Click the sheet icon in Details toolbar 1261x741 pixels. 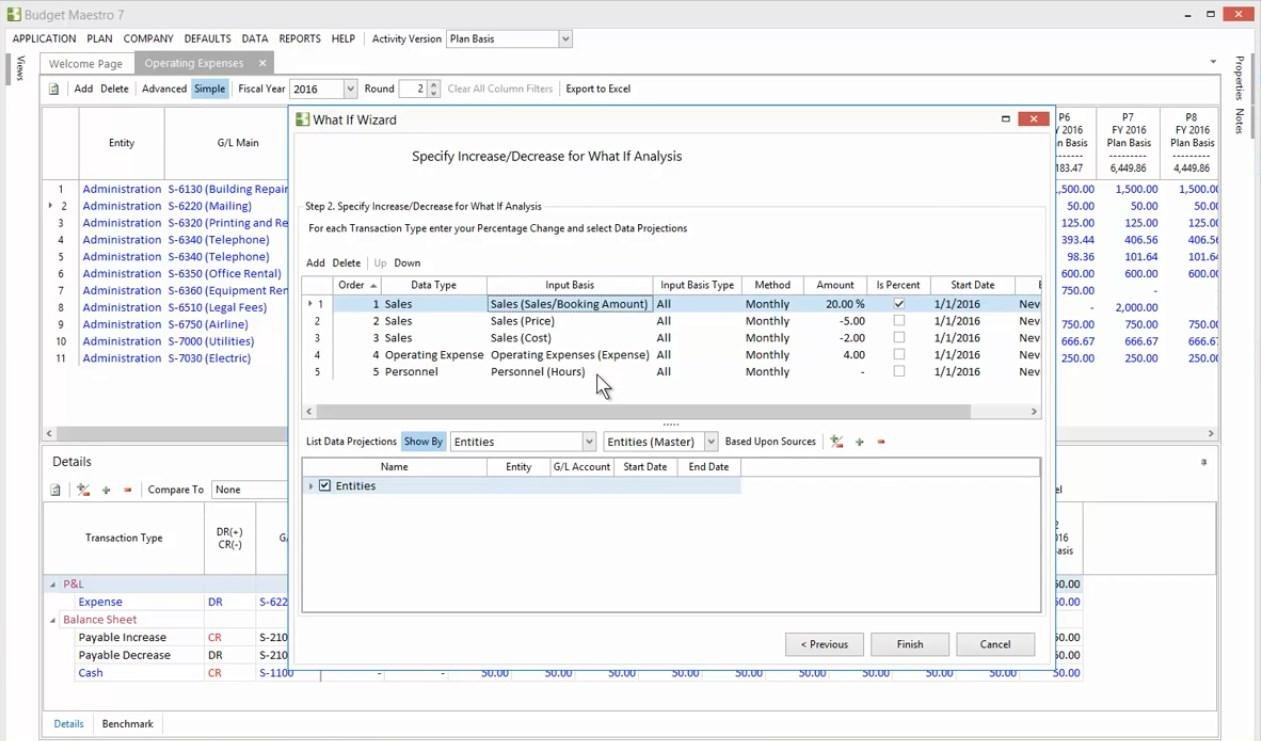pyautogui.click(x=55, y=490)
